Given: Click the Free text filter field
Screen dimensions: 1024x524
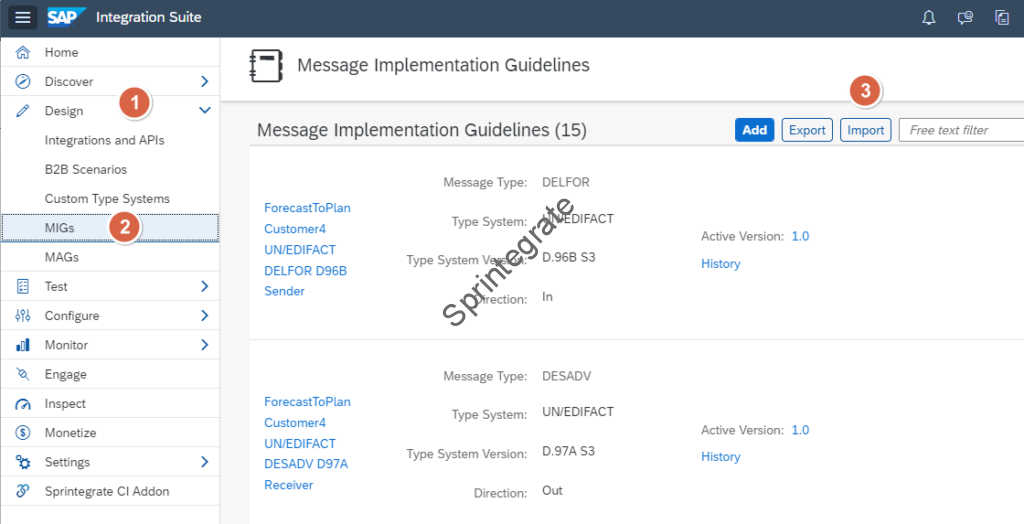Looking at the screenshot, I should tap(960, 130).
